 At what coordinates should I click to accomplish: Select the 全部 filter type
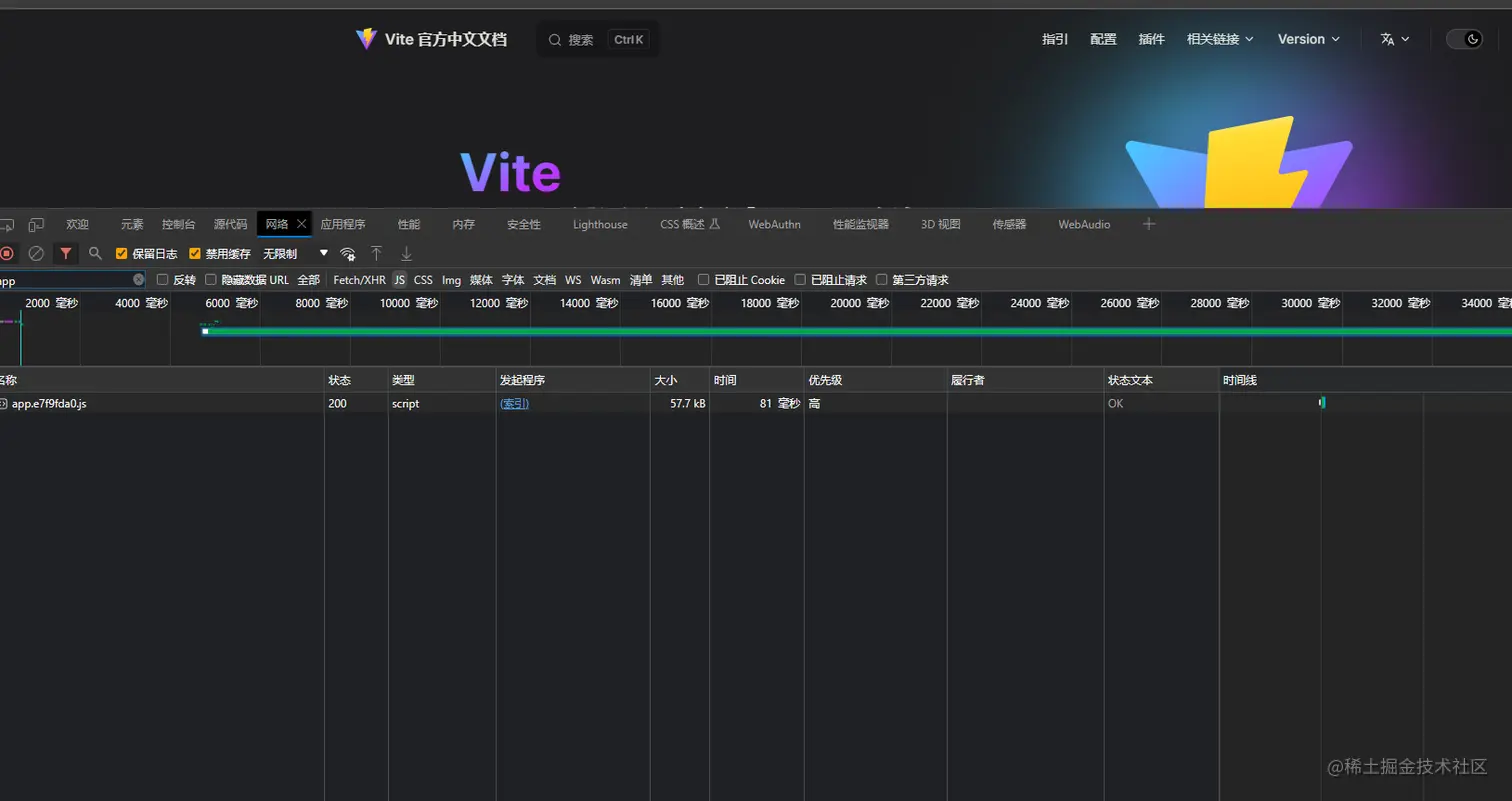pos(308,280)
